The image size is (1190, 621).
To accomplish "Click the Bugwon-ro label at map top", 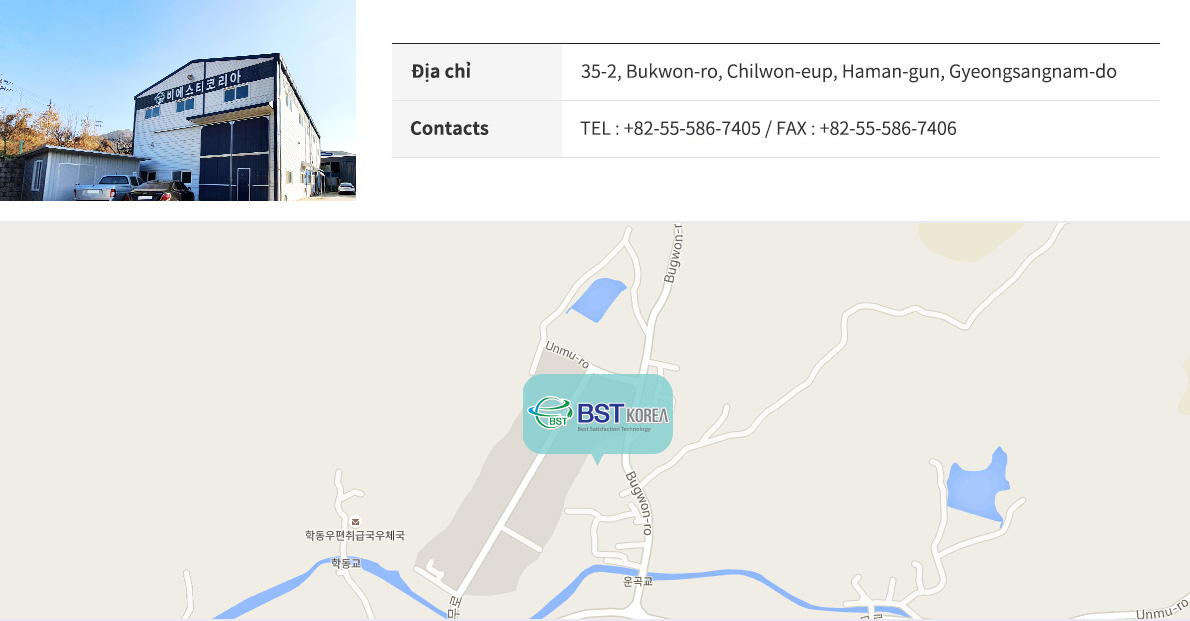I will click(x=673, y=254).
